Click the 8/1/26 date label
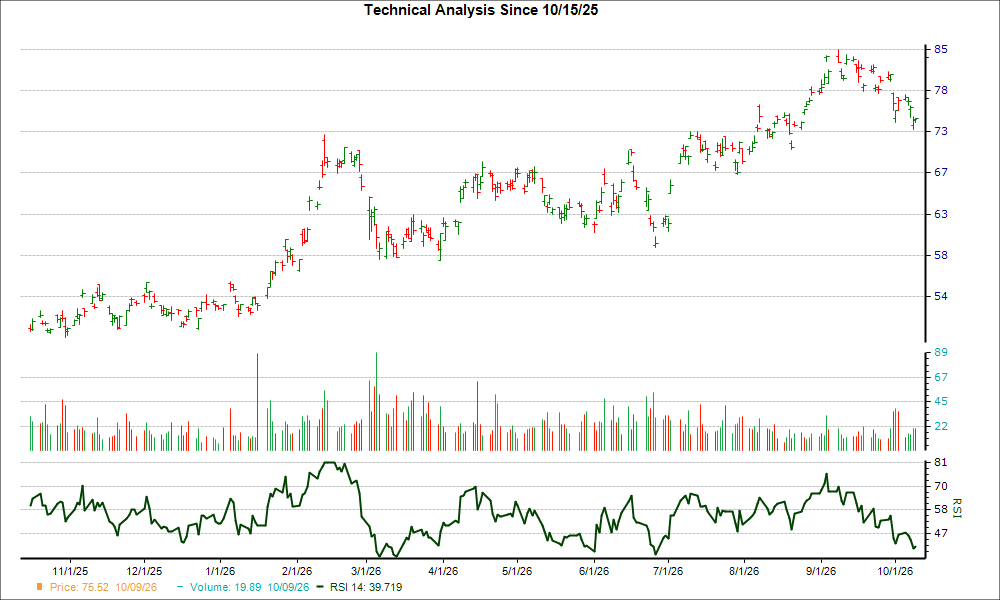1000x600 pixels. 744,571
